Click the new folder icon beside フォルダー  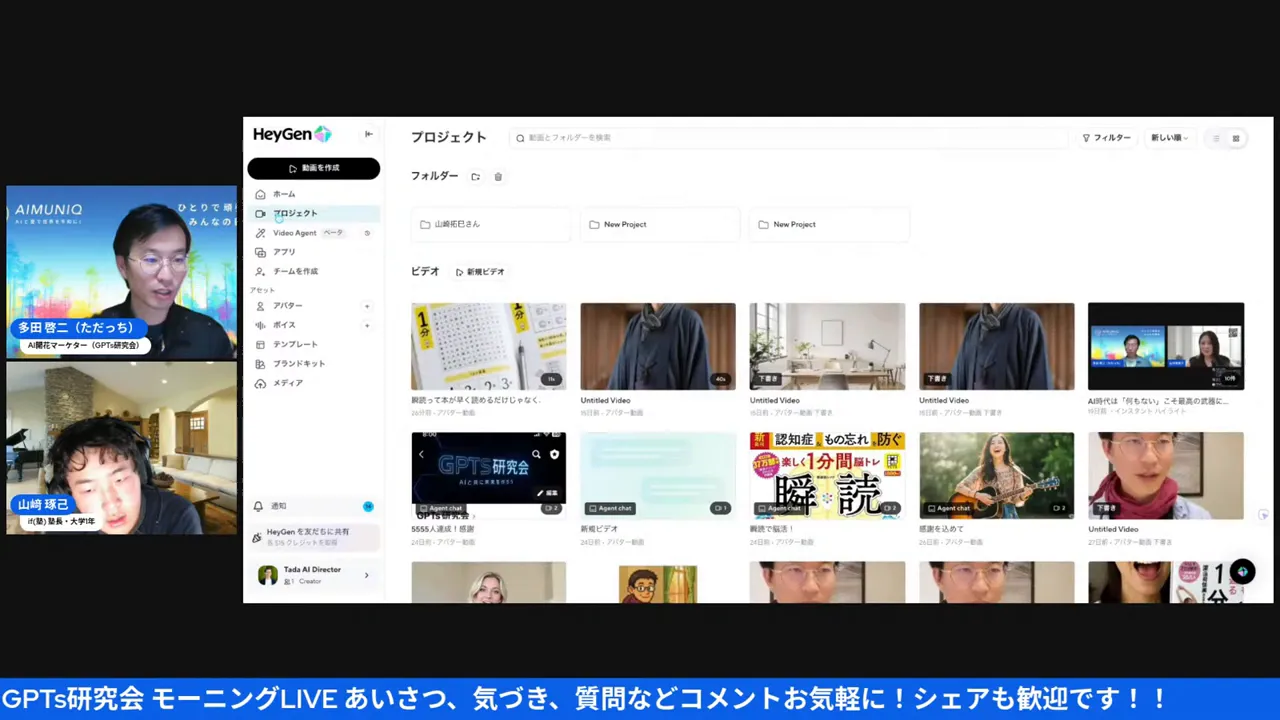475,177
